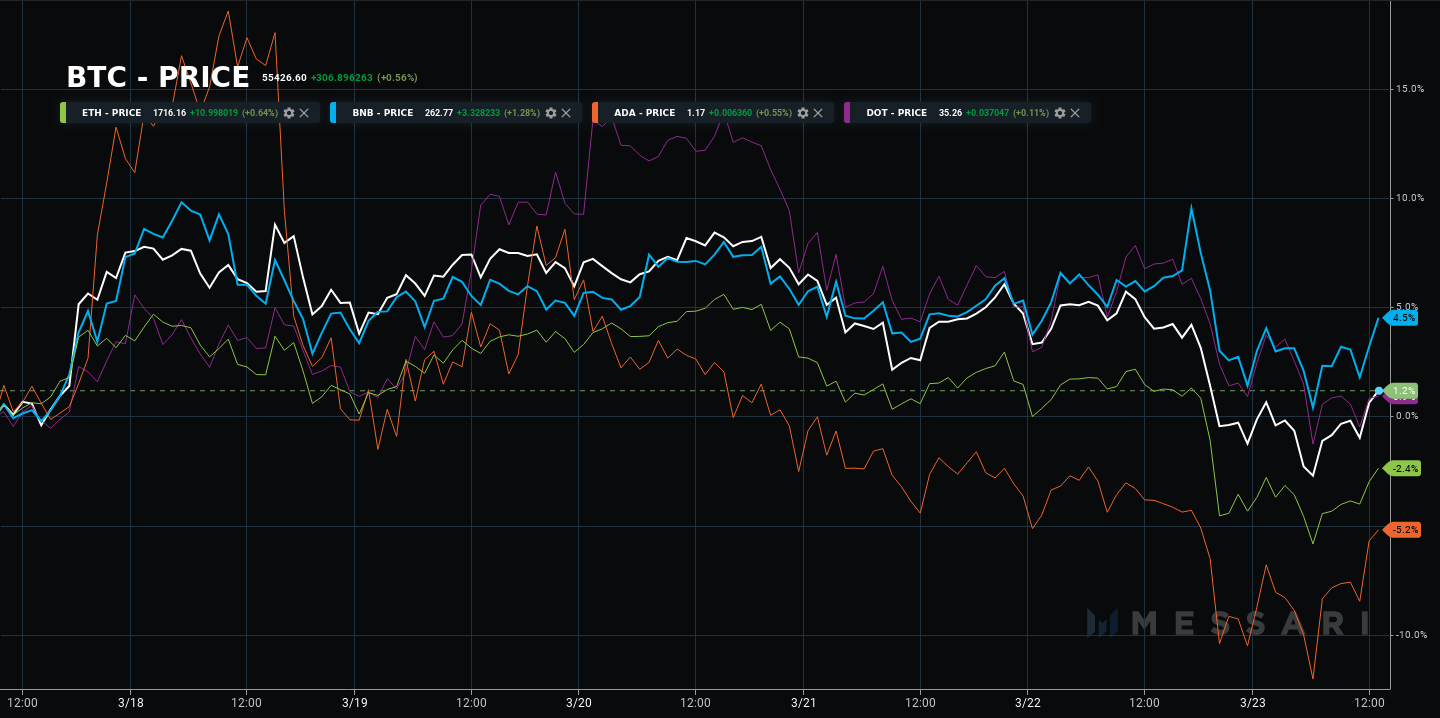This screenshot has height=718, width=1440.
Task: Click the 3/19 date axis label
Action: (x=355, y=703)
